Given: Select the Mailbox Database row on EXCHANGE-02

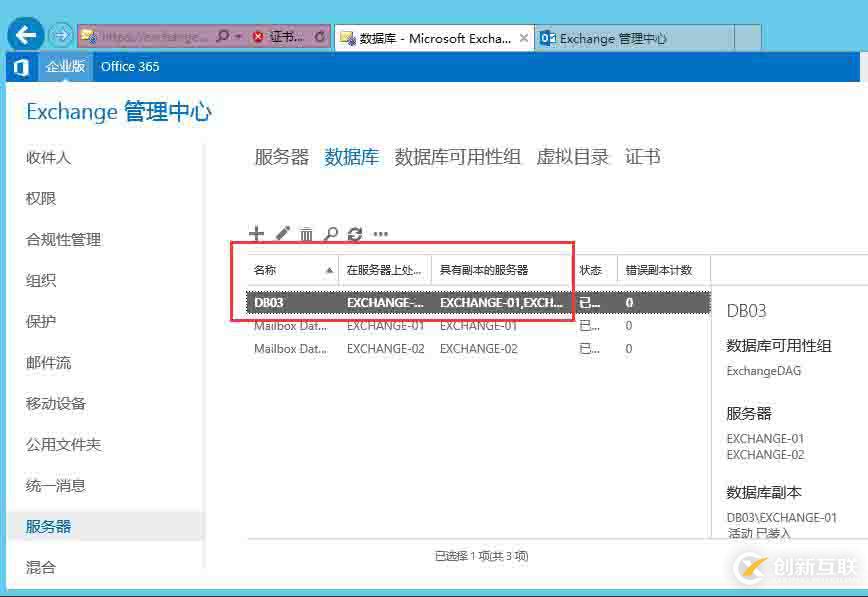Looking at the screenshot, I should tap(478, 349).
